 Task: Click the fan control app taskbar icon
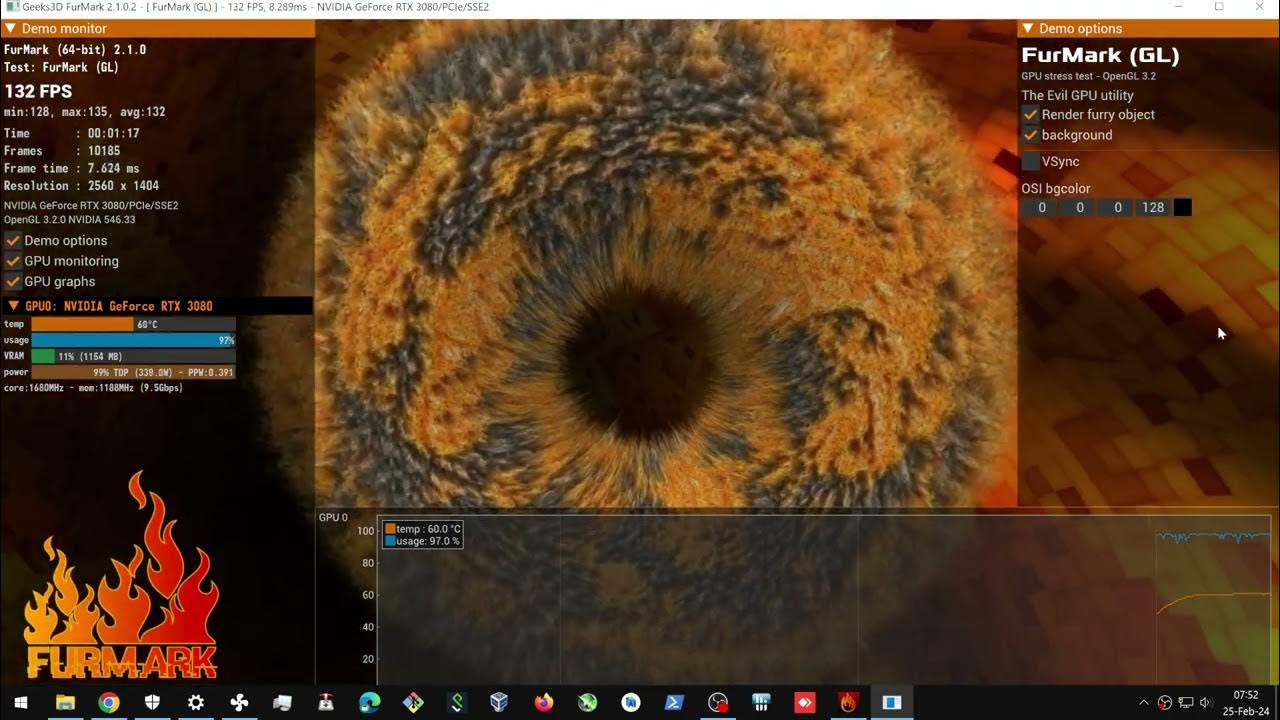coord(239,702)
